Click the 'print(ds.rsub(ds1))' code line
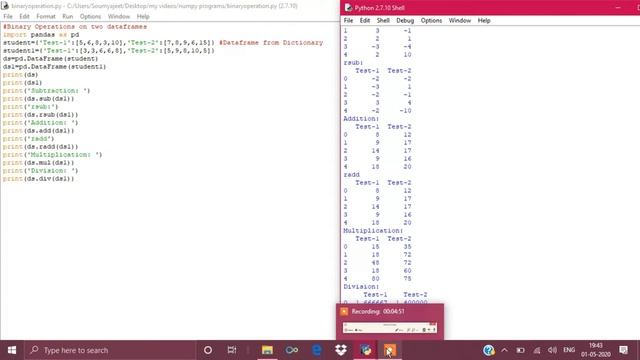Image resolution: width=640 pixels, height=360 pixels. (40, 115)
